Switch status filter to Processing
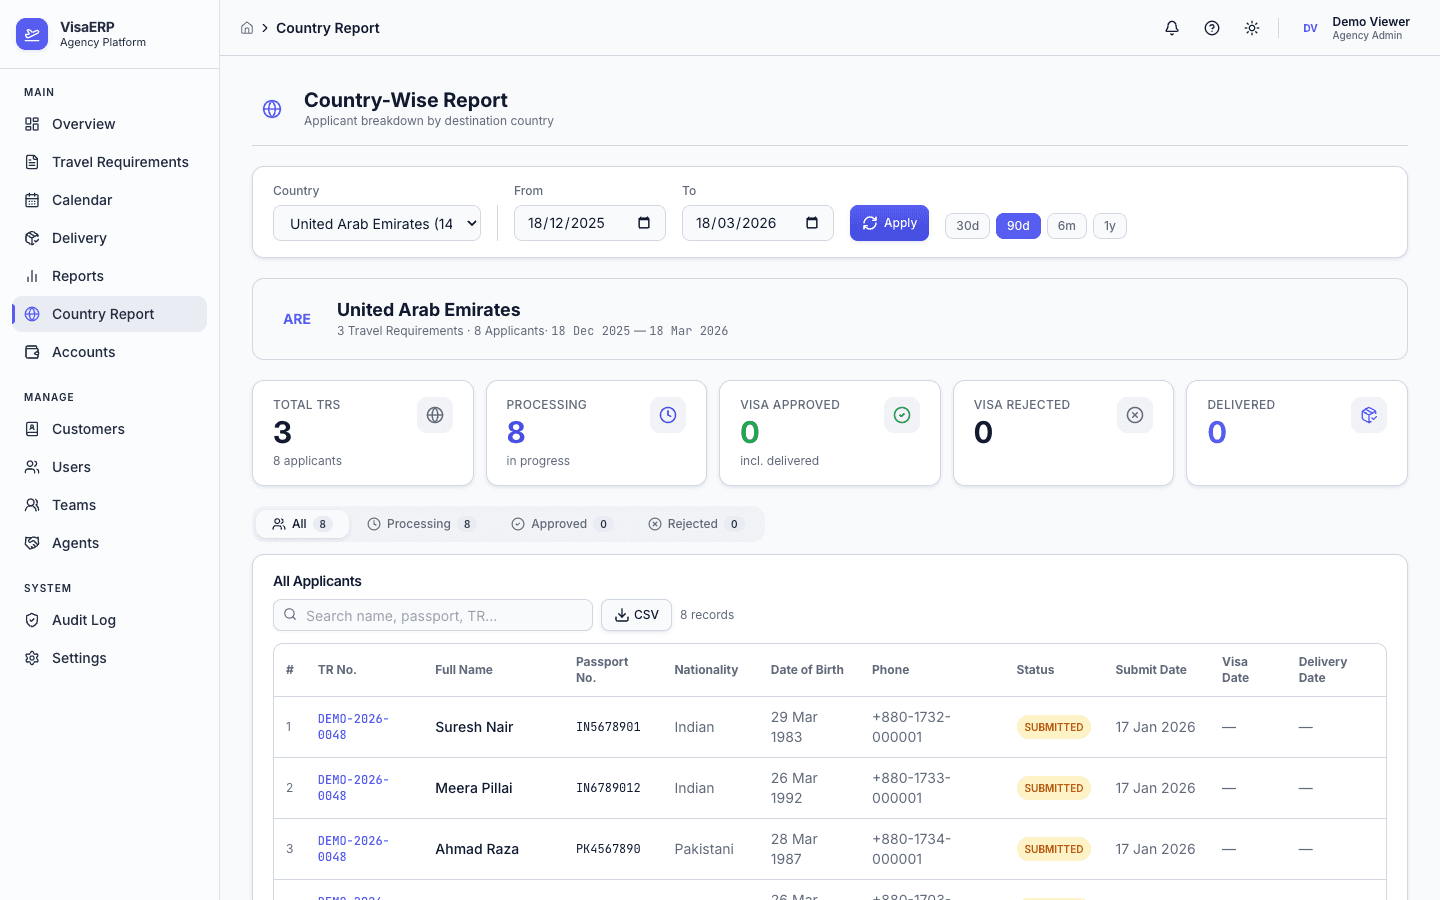Image resolution: width=1440 pixels, height=900 pixels. coord(420,523)
